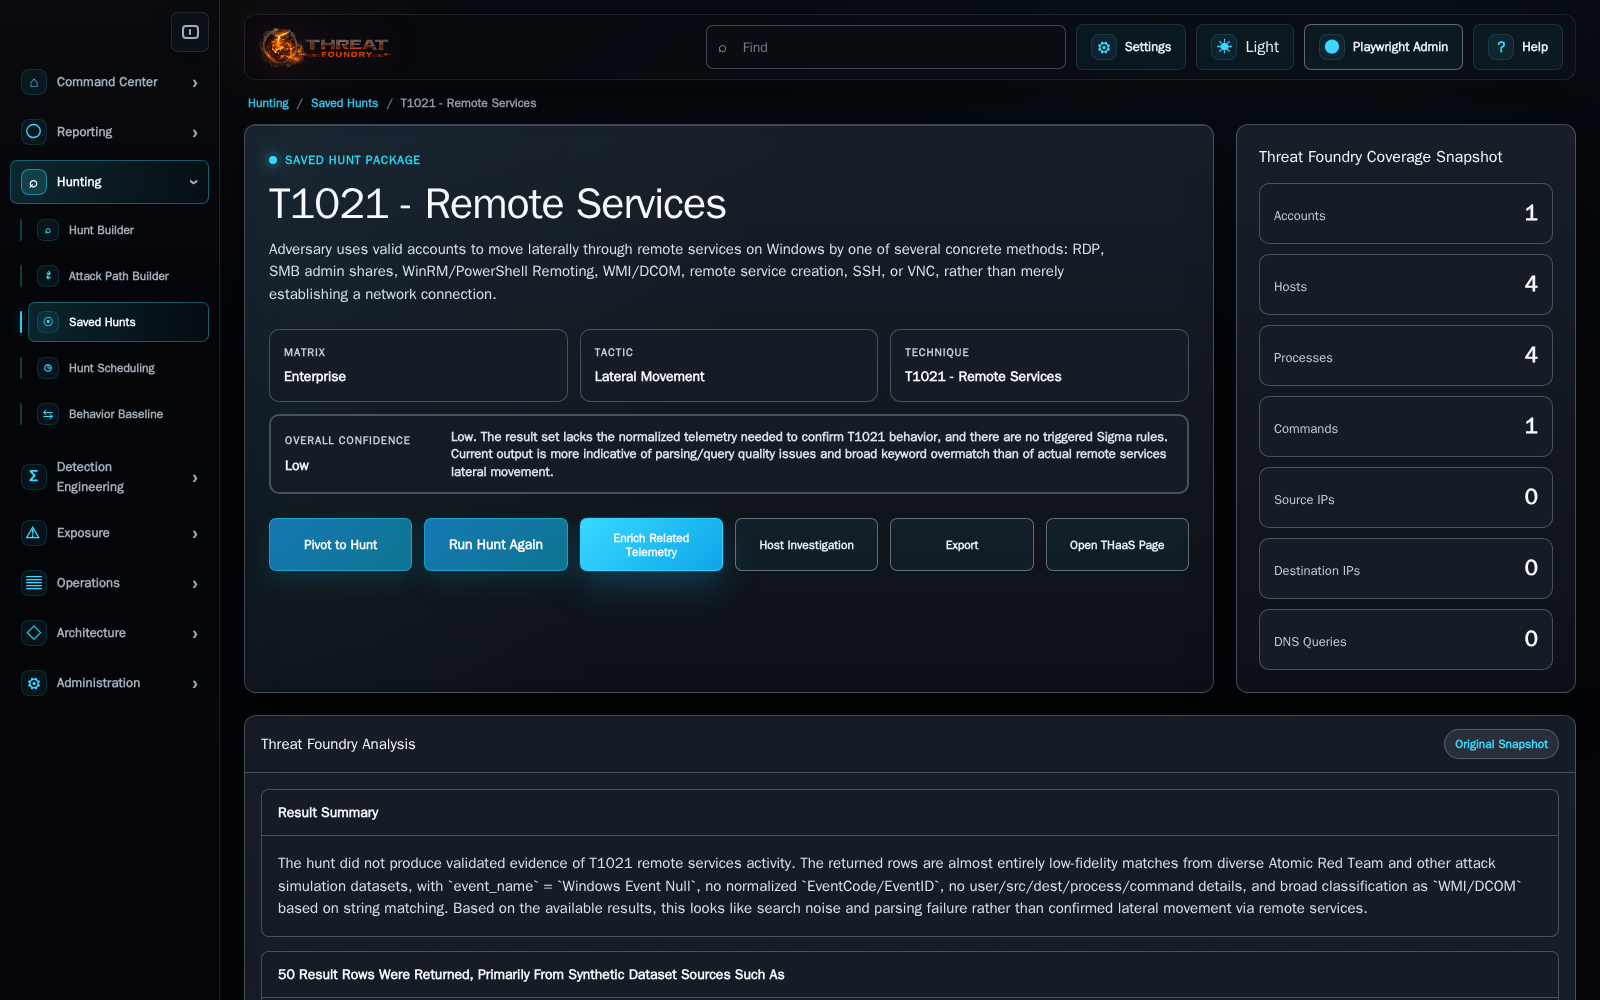Focus the Find search field
1600x1000 pixels.
[x=885, y=47]
